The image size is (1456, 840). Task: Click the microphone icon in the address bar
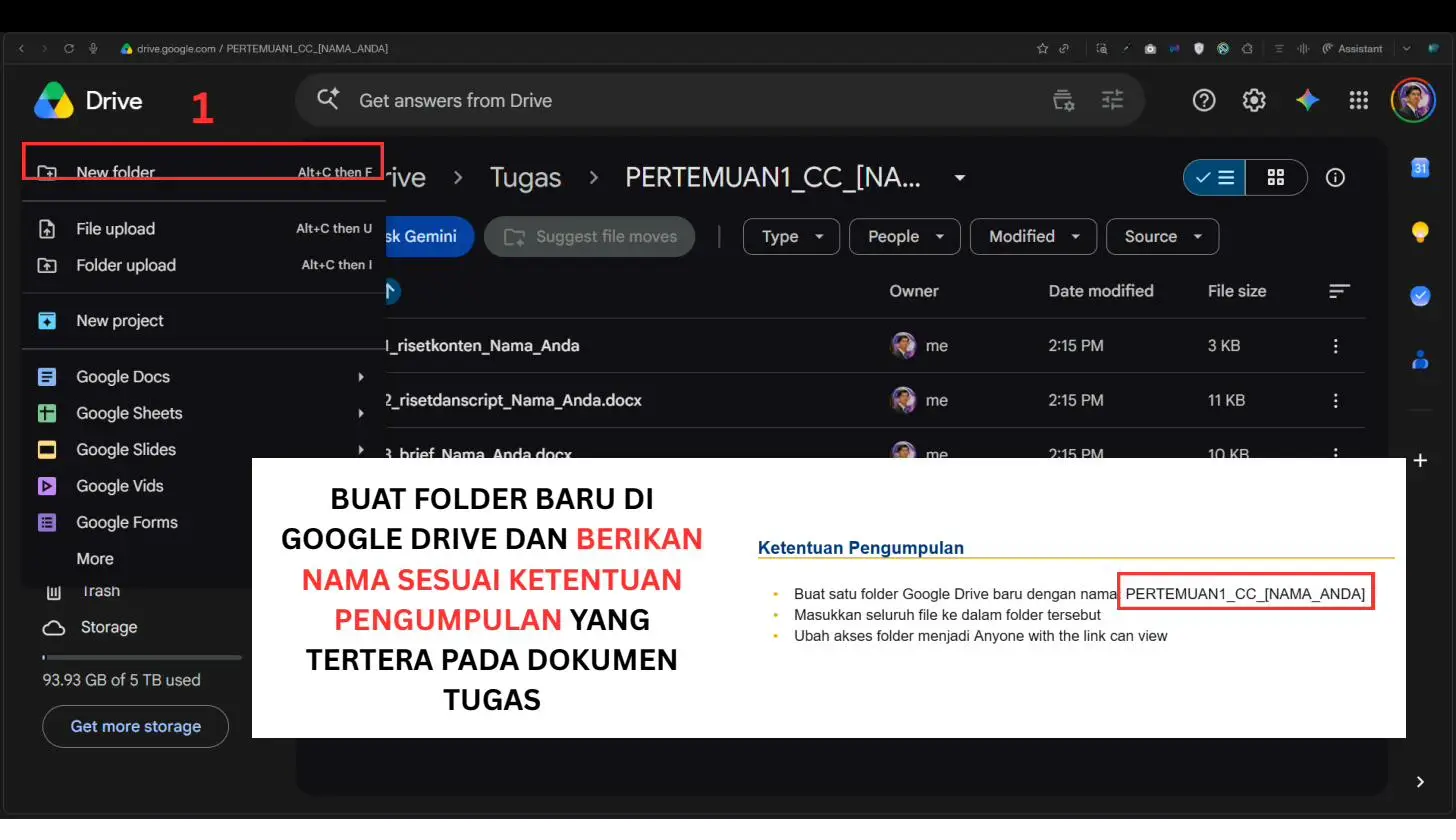pyautogui.click(x=93, y=48)
